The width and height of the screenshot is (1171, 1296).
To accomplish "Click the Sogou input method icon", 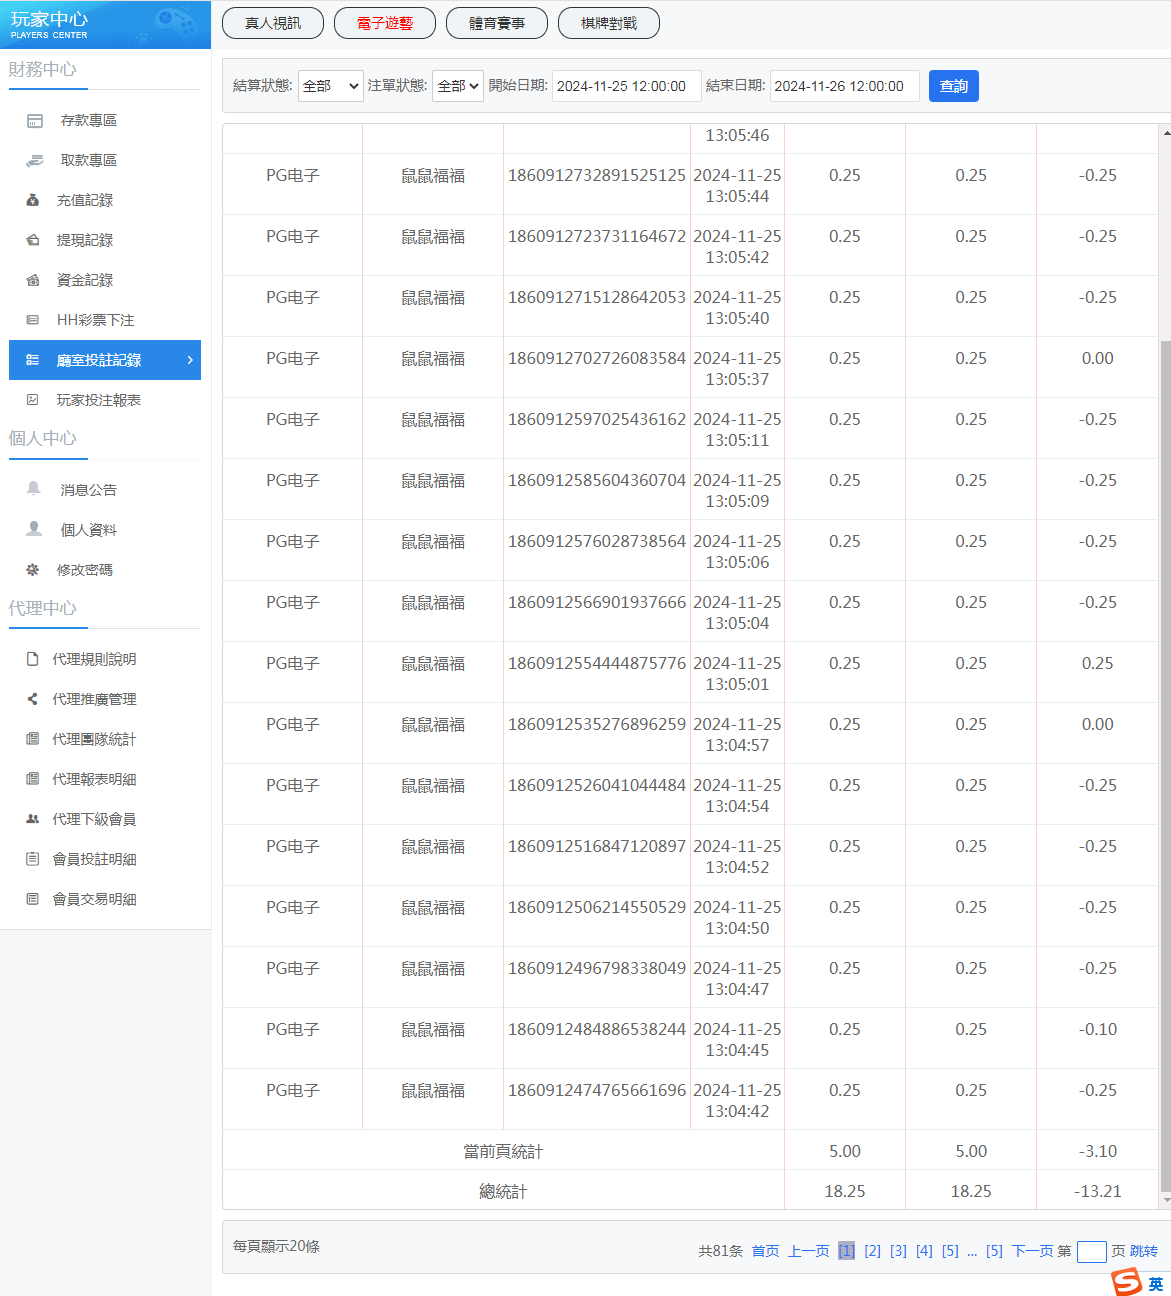I will (1127, 1282).
